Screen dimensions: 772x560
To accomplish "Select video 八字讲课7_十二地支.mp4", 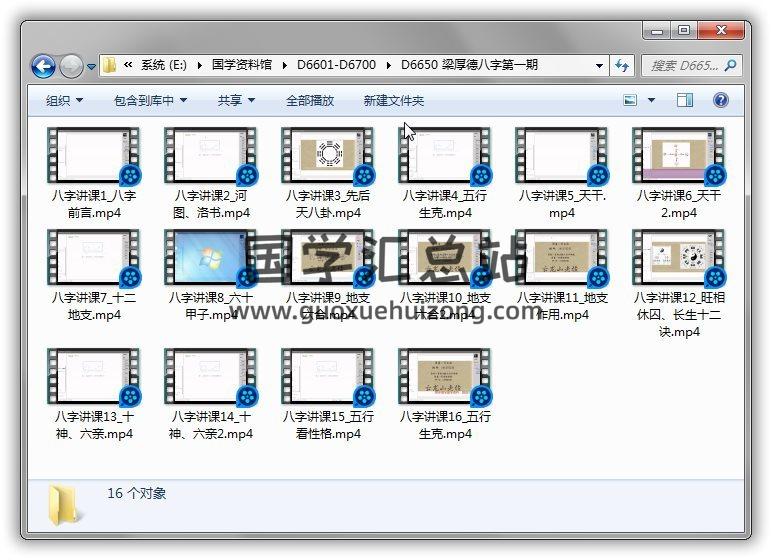I will [x=94, y=275].
